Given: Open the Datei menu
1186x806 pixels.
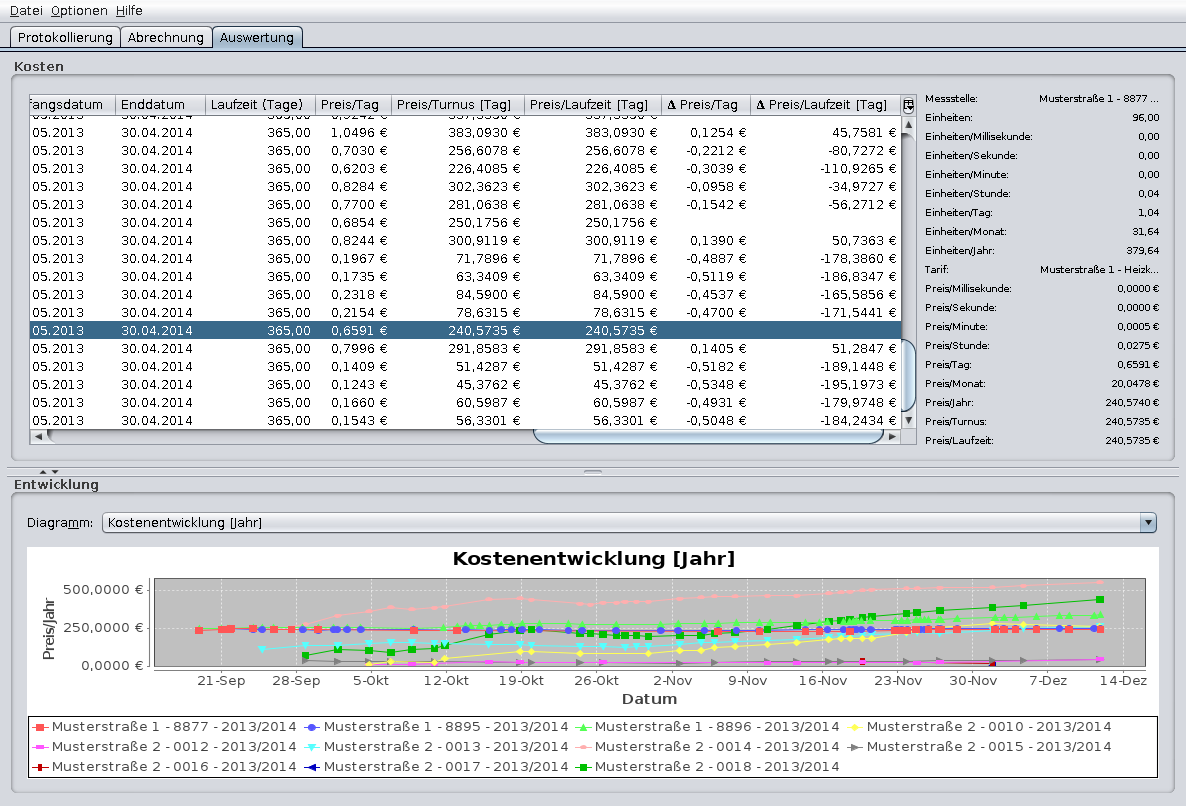Looking at the screenshot, I should click(x=26, y=10).
